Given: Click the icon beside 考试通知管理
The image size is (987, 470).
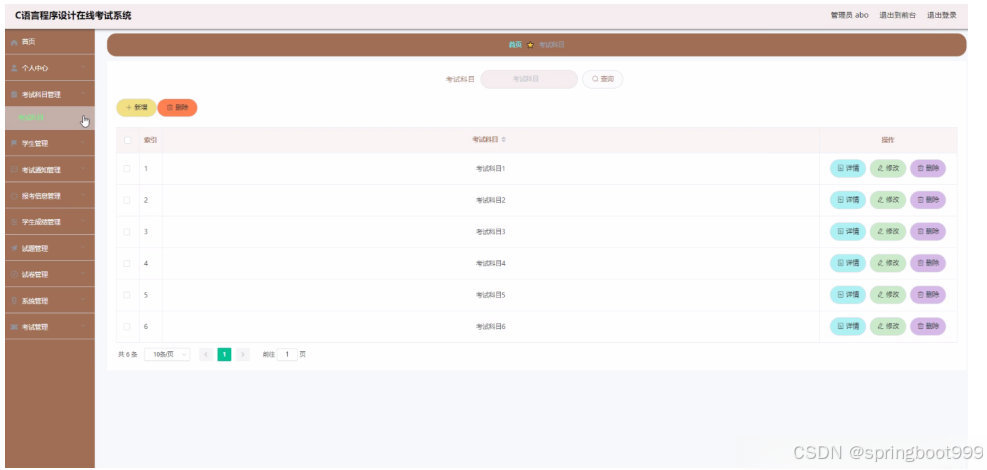Looking at the screenshot, I should click(x=14, y=170).
